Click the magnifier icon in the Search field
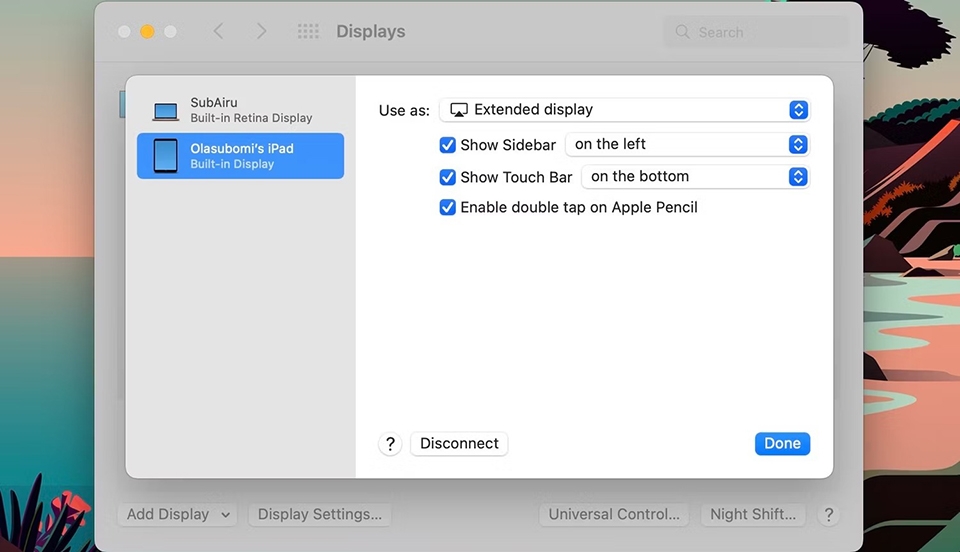 click(682, 32)
